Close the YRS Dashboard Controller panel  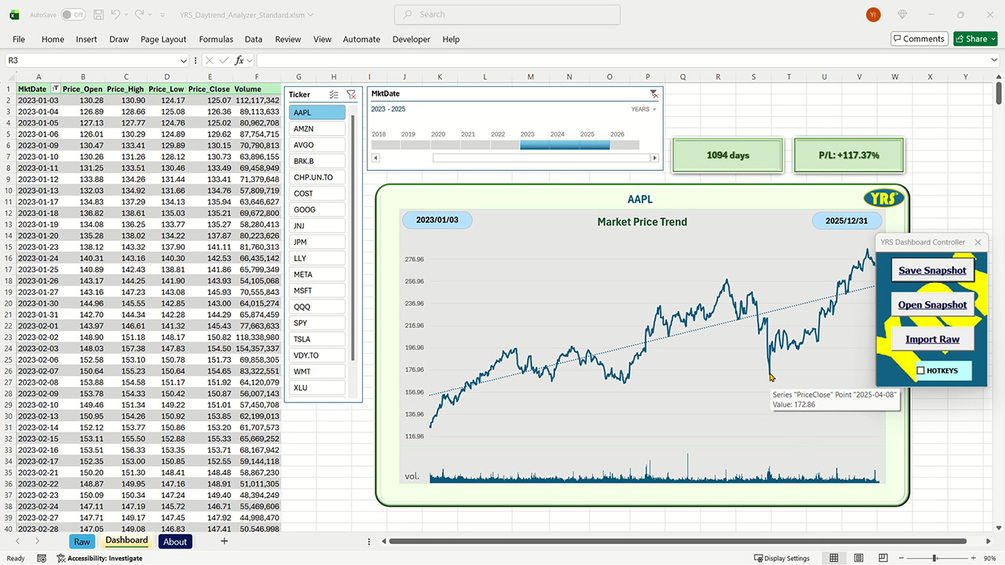point(977,242)
